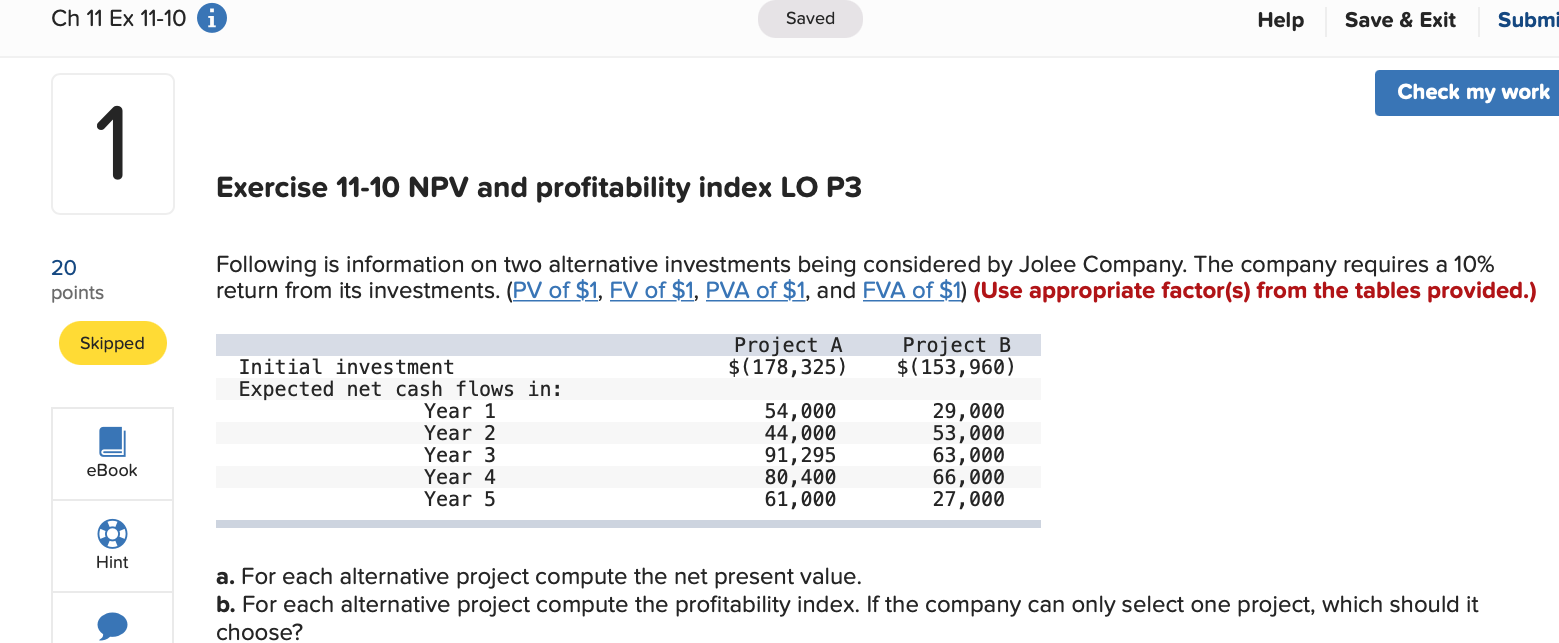This screenshot has height=643, width=1559.
Task: Click Check my work button
Action: pyautogui.click(x=1467, y=92)
